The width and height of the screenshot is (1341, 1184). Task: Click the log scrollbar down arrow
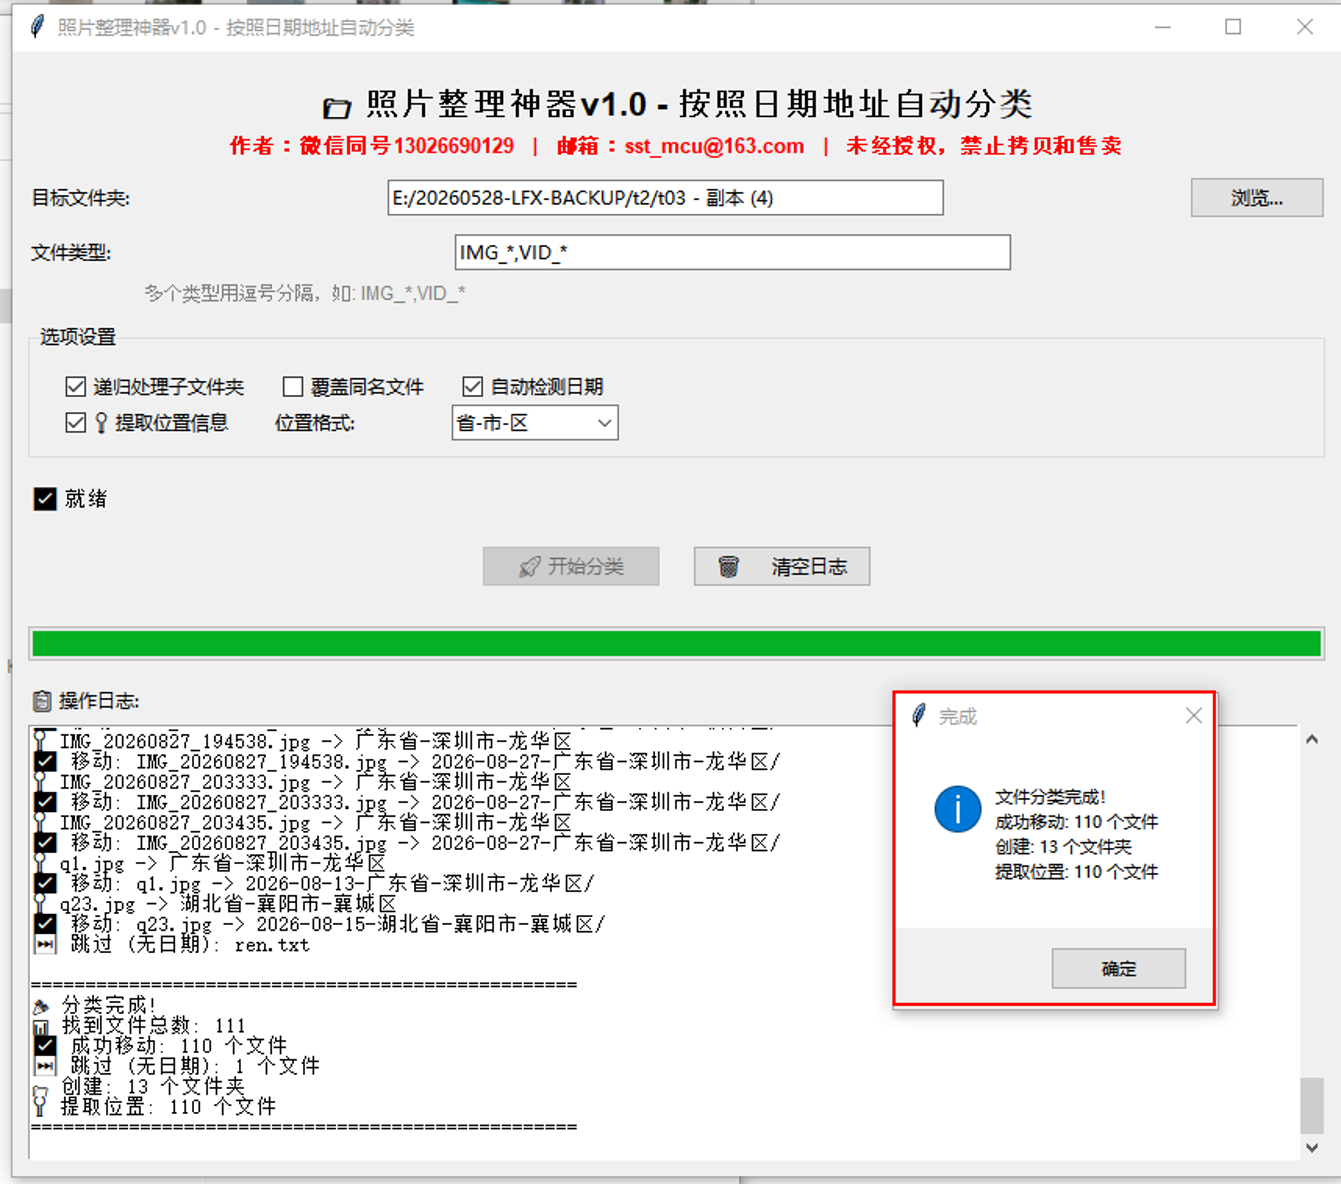(1312, 1148)
